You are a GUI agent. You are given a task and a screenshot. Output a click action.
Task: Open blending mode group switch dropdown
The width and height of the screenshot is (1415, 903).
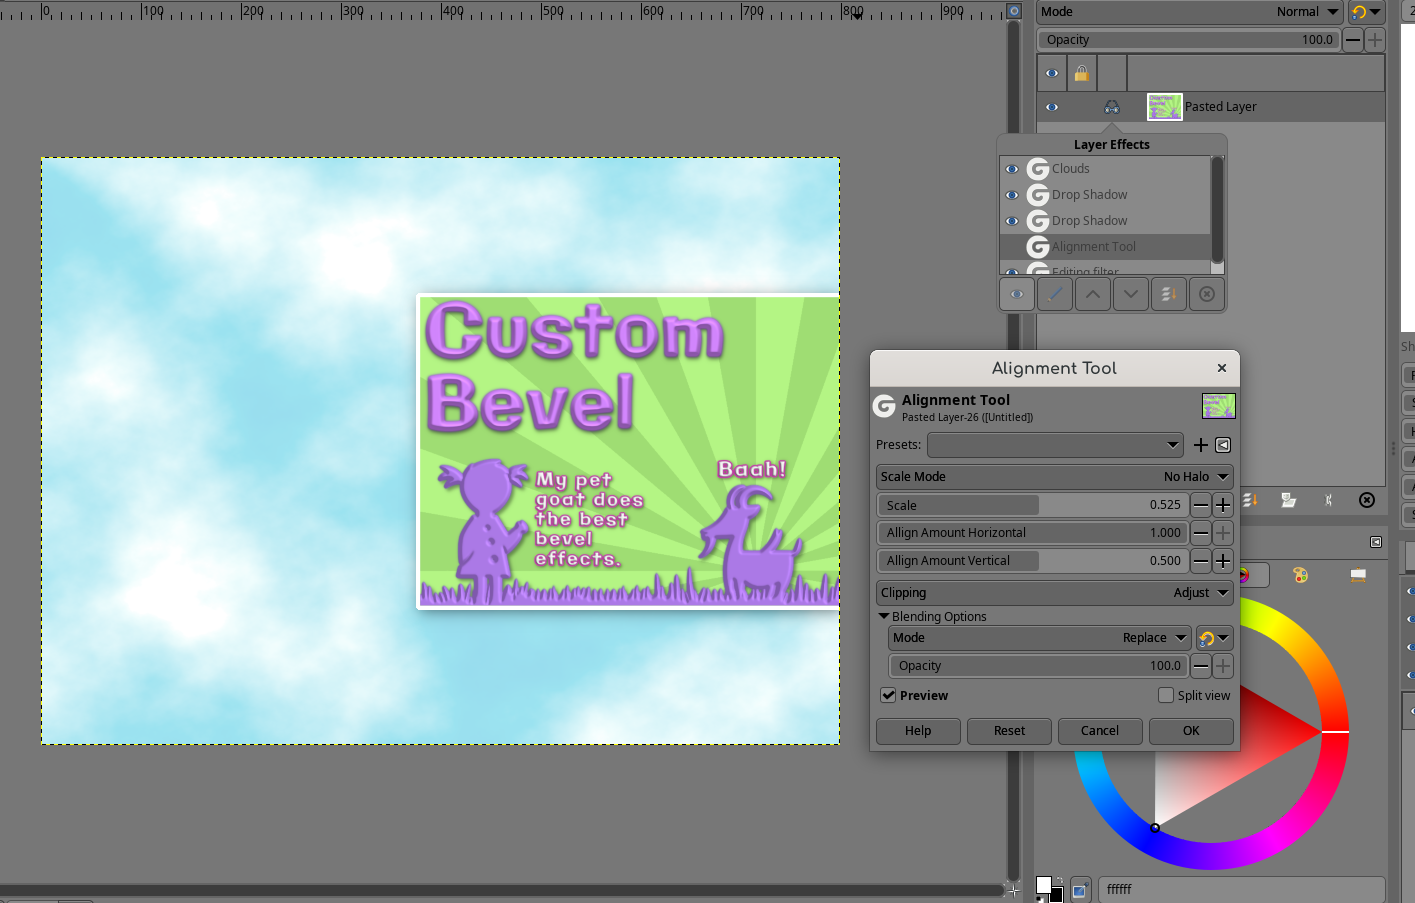[1214, 638]
